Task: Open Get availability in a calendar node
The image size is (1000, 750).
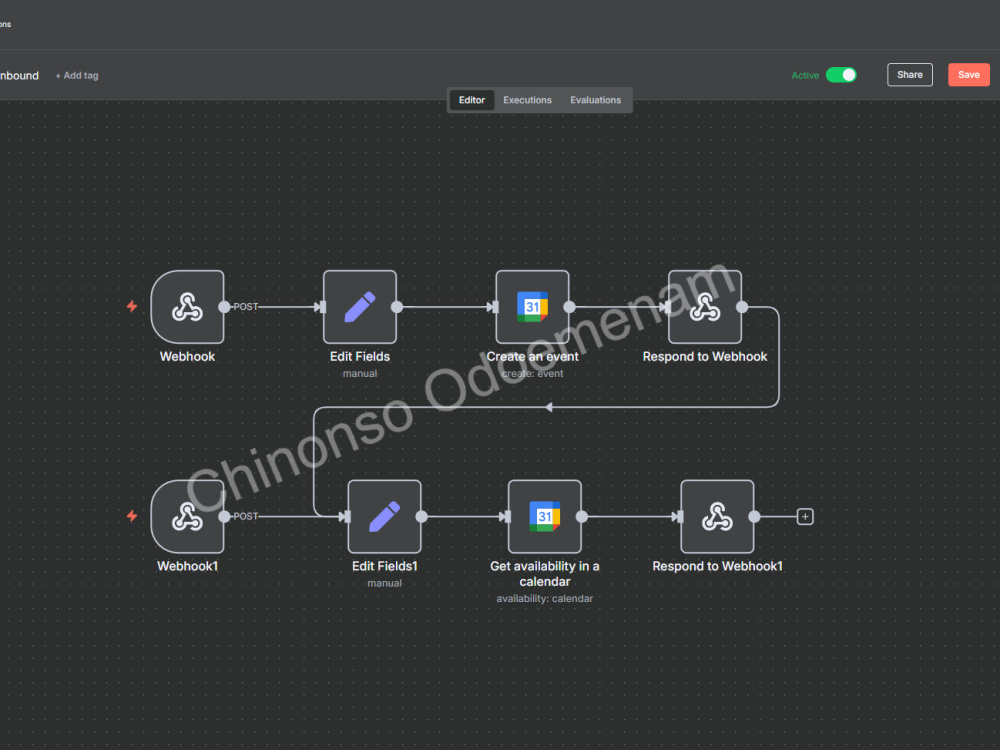Action: point(545,517)
